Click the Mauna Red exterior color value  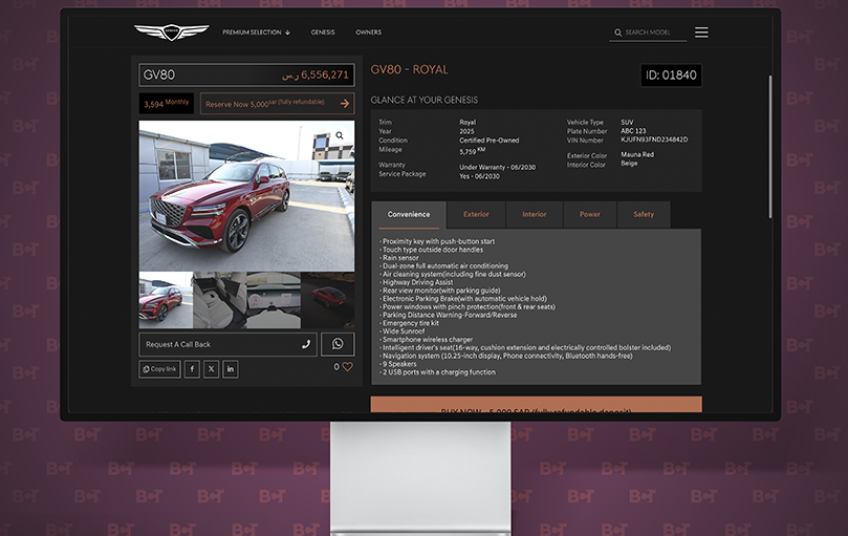(637, 155)
